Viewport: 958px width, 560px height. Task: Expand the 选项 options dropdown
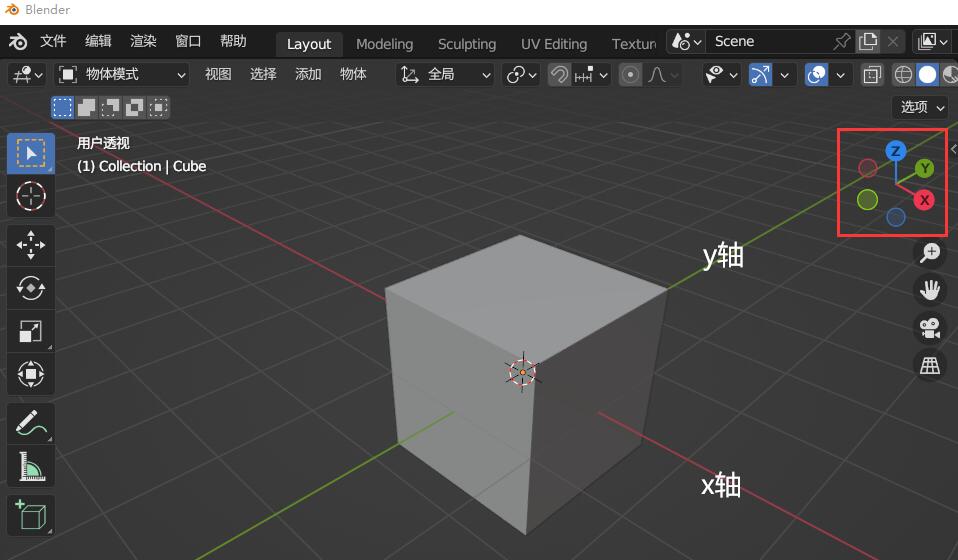(921, 107)
